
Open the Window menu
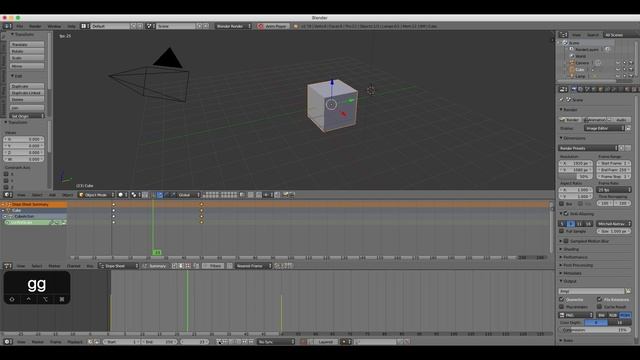tap(54, 26)
